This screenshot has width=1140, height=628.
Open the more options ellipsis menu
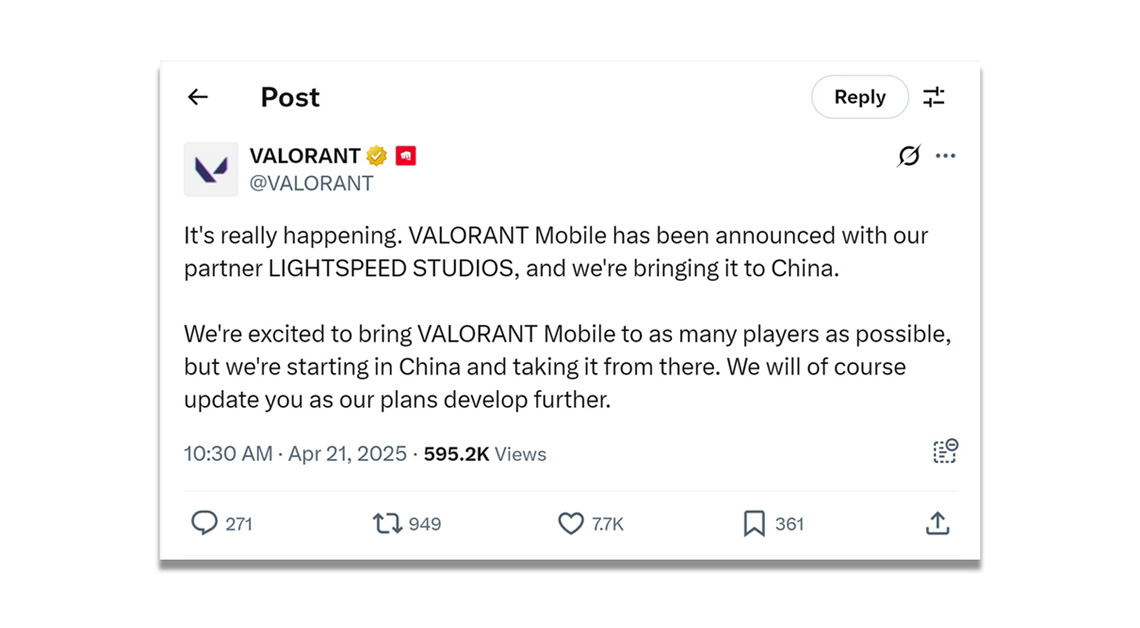click(x=946, y=156)
